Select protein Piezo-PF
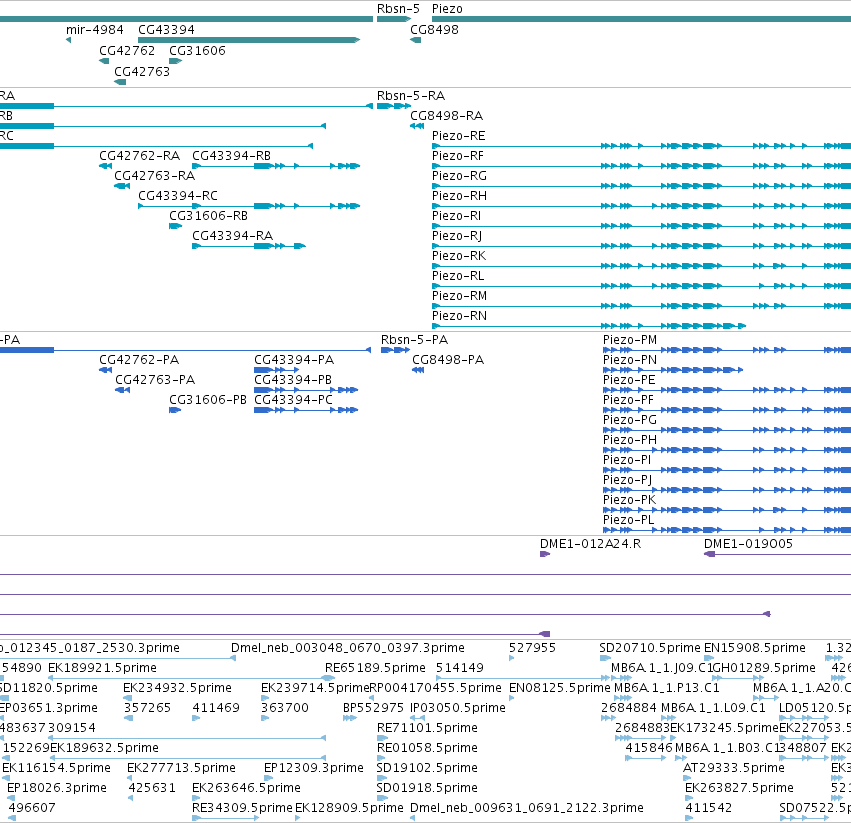 (x=628, y=400)
